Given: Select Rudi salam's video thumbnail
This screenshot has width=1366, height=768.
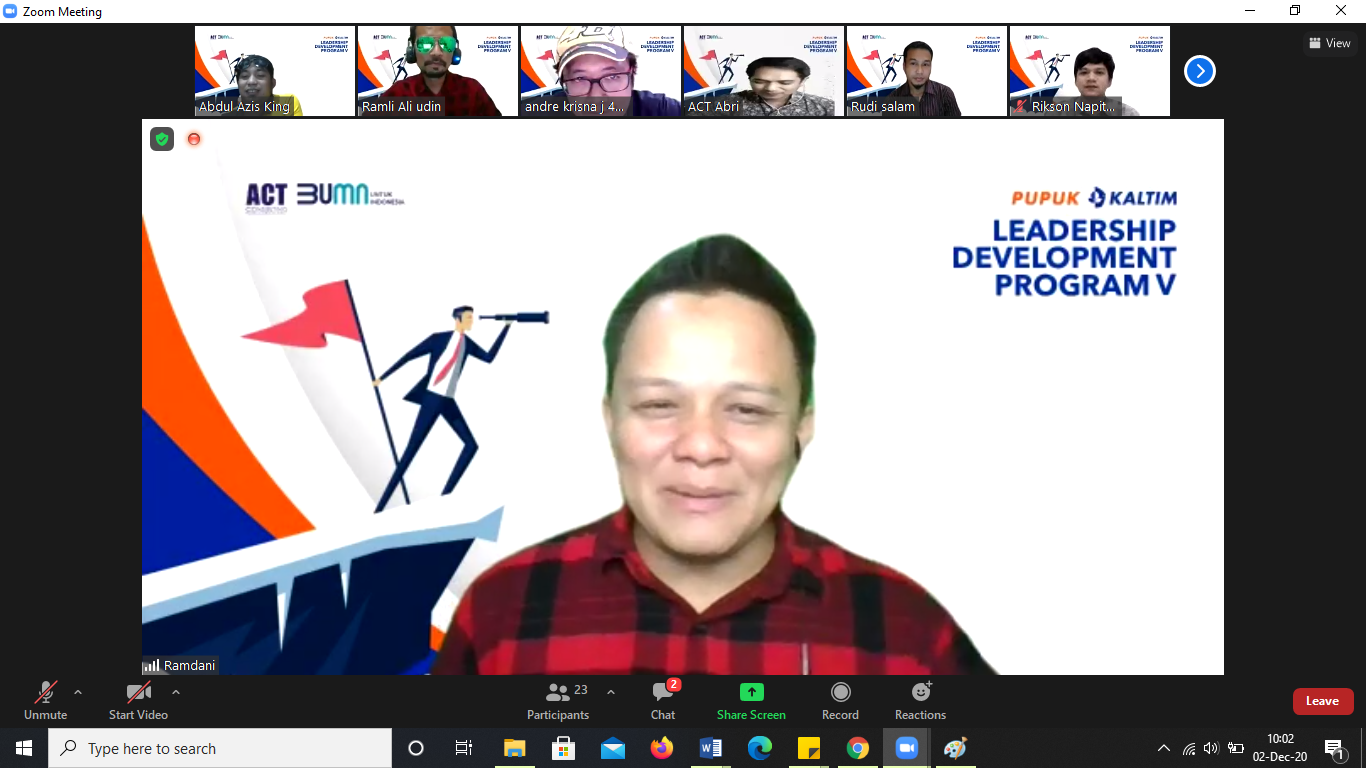Looking at the screenshot, I should (926, 71).
